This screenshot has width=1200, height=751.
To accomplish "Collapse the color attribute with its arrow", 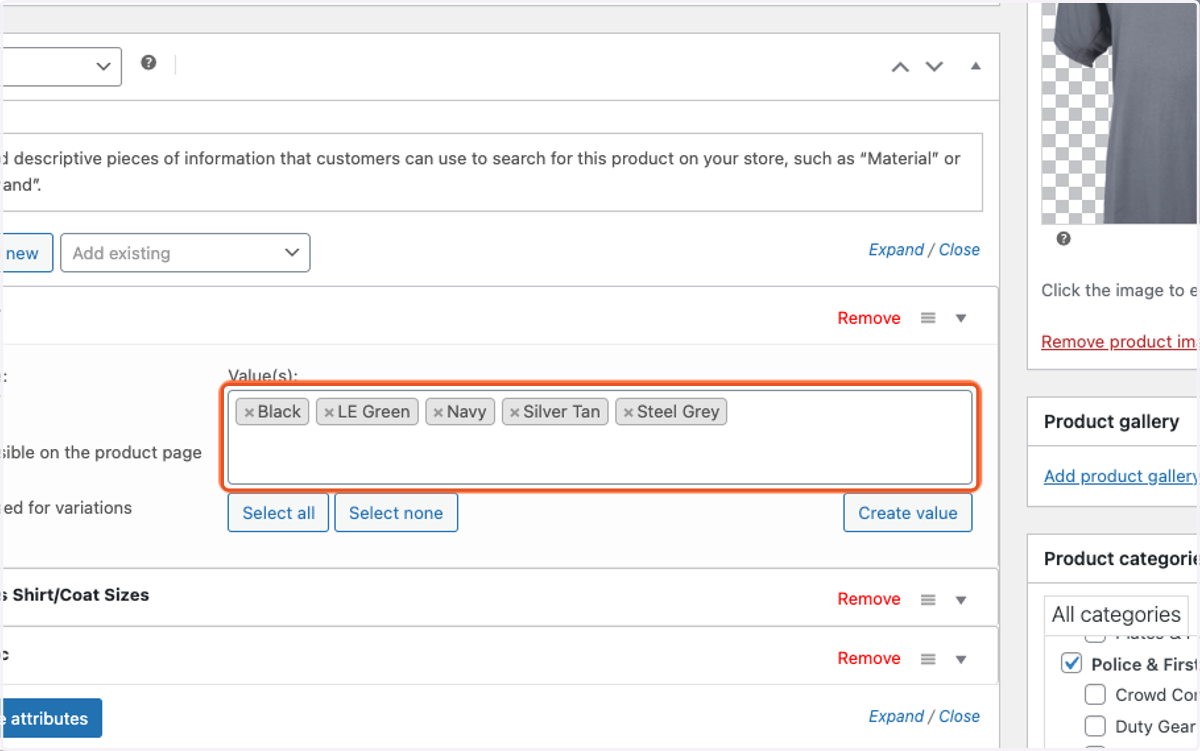I will 961,318.
